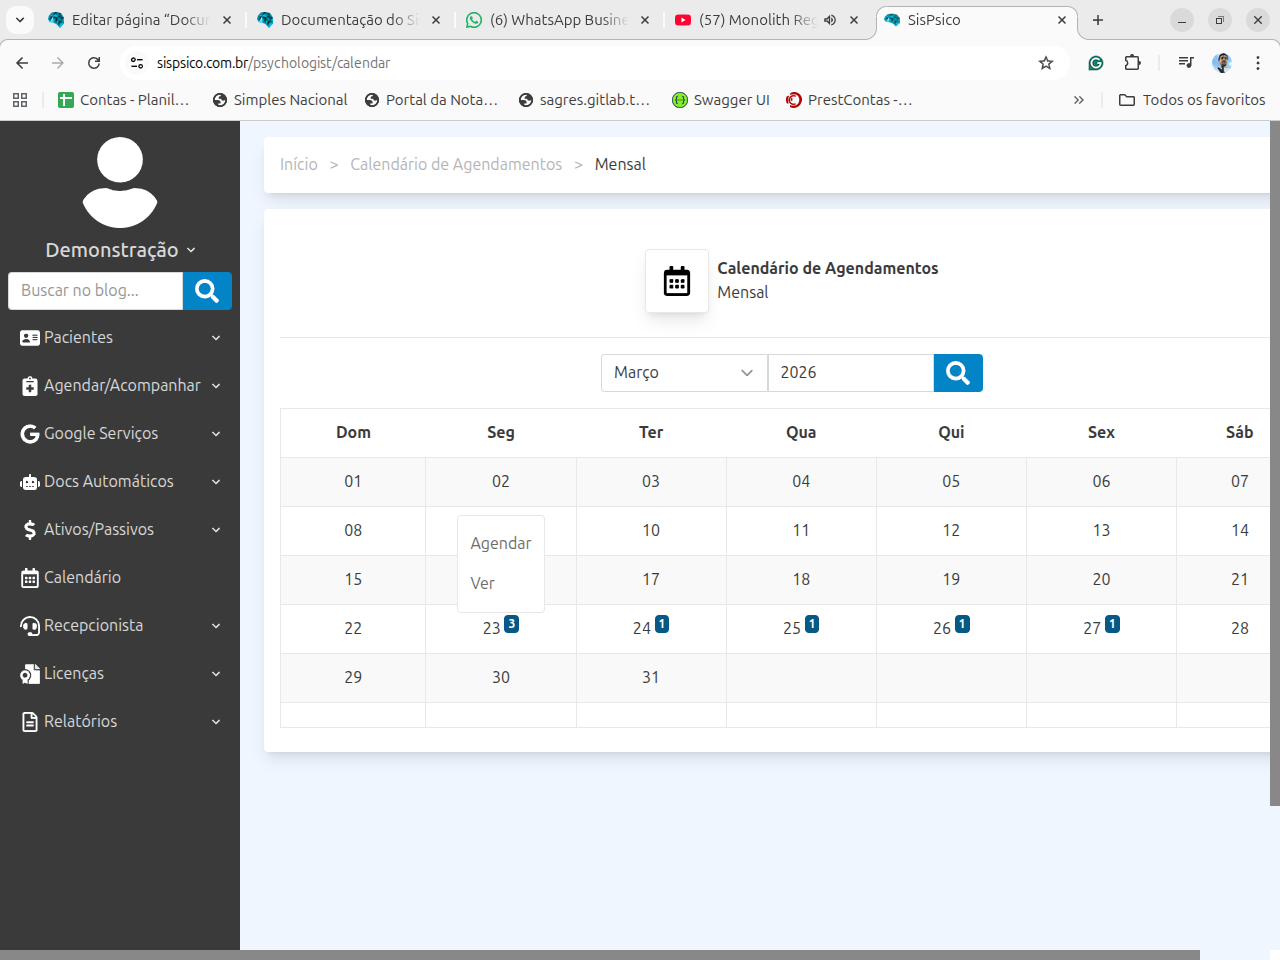Go to Início breadcrumb link

tap(298, 165)
